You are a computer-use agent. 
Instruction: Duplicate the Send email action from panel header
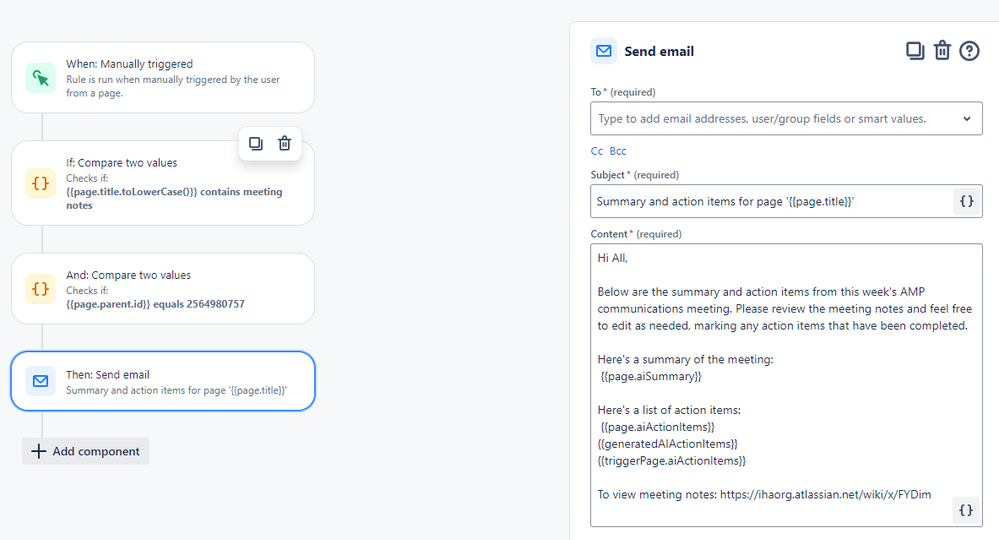coord(915,50)
